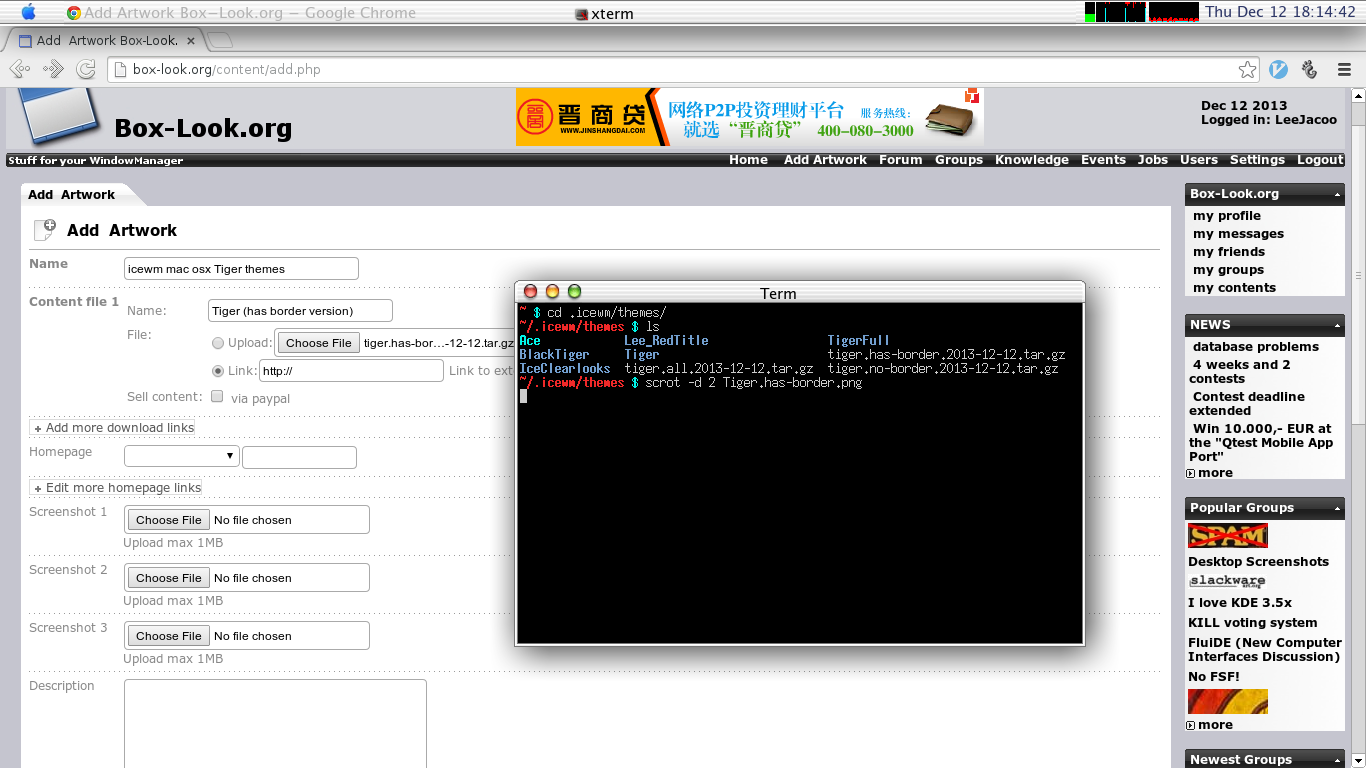1366x768 pixels.
Task: Click the Content file Name field
Action: [x=300, y=311]
